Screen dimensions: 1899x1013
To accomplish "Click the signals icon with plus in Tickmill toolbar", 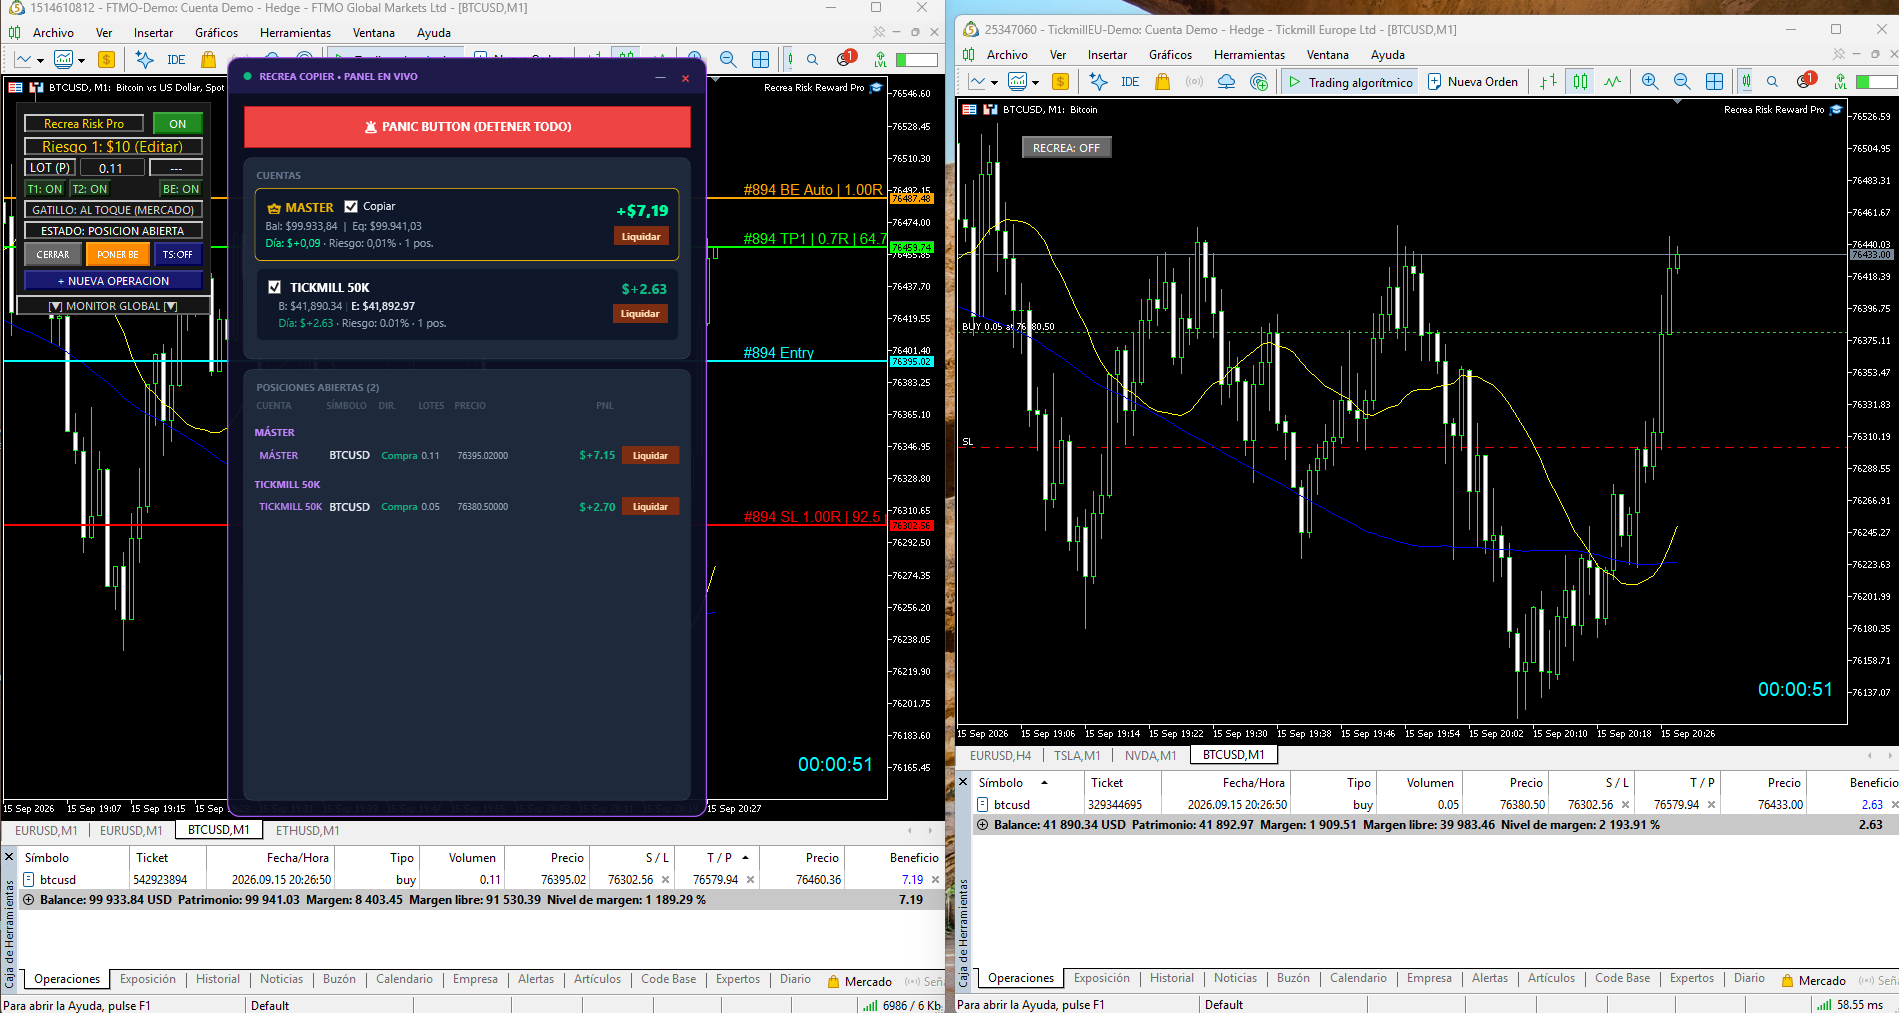I will (1258, 82).
